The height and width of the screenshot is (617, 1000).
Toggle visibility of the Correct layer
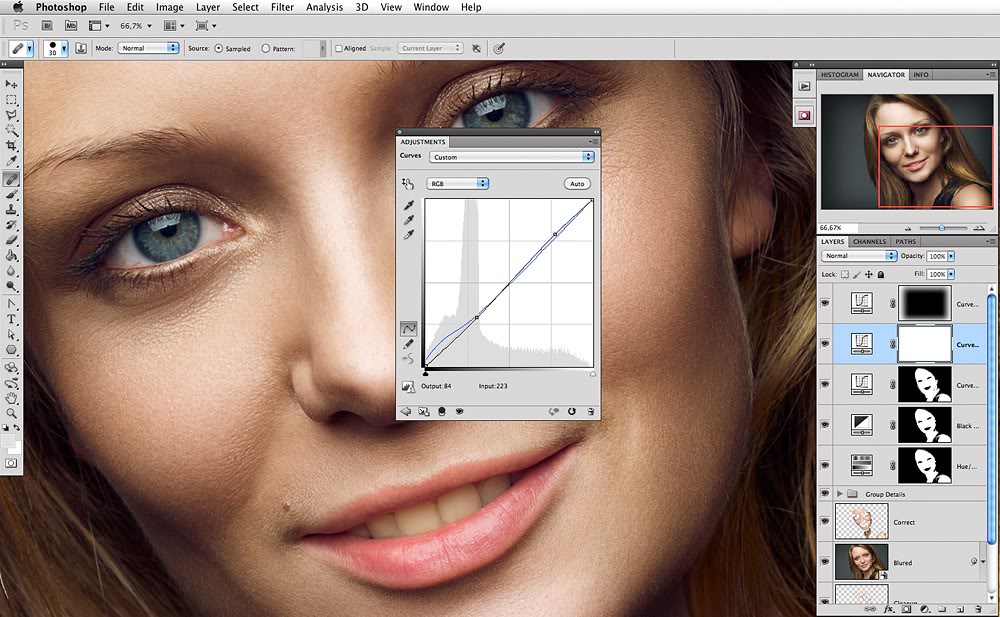point(825,522)
